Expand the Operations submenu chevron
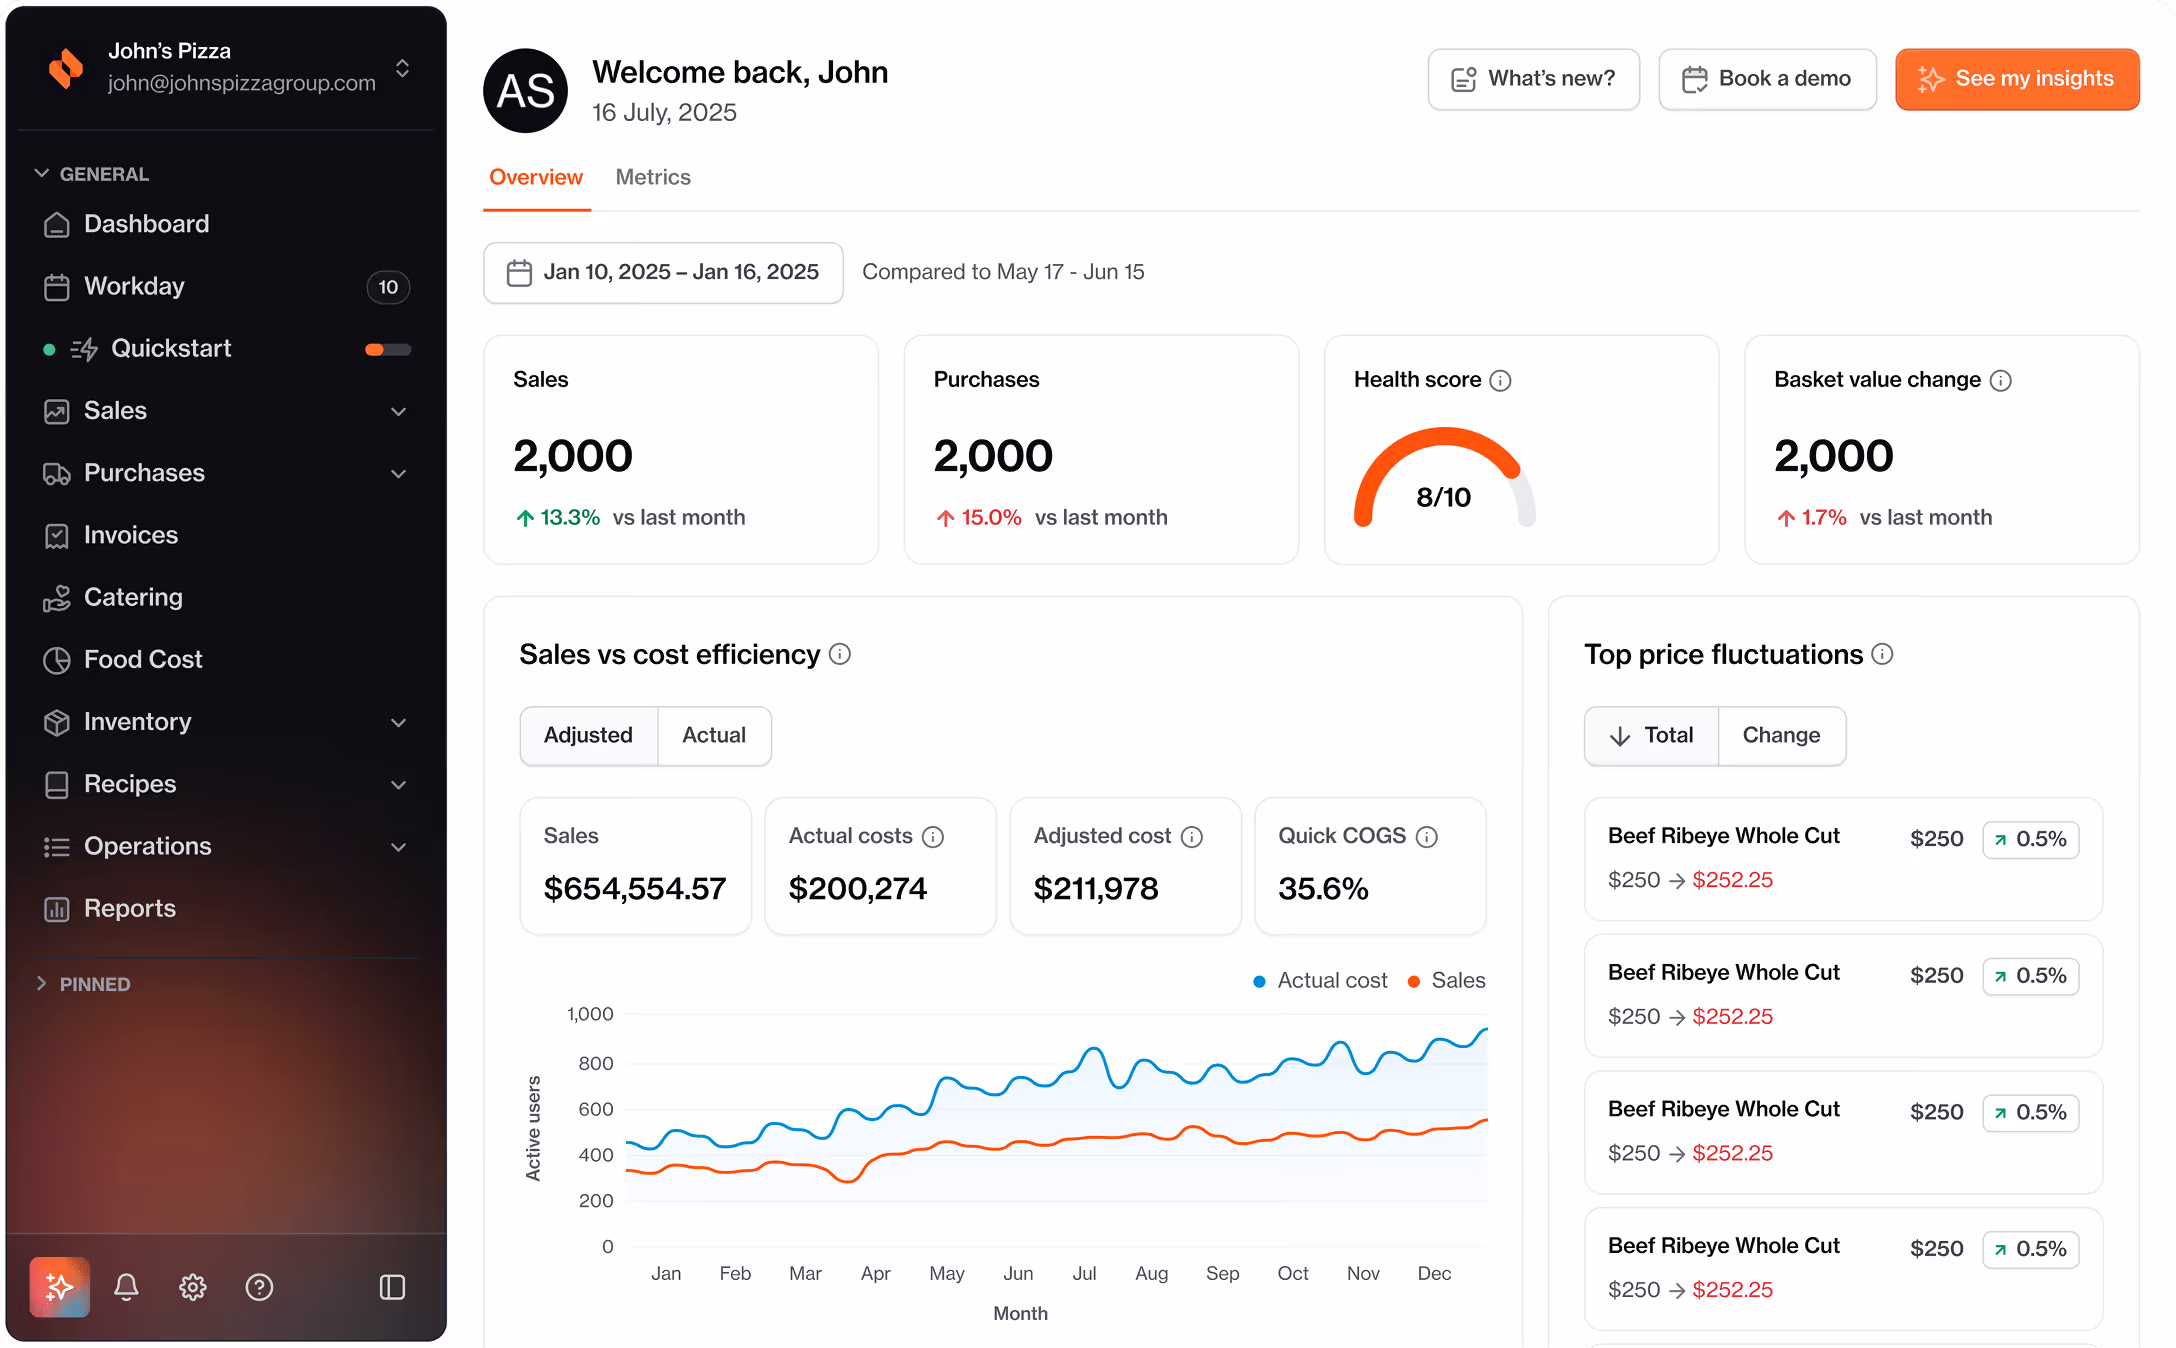The width and height of the screenshot is (2176, 1348). 398,847
